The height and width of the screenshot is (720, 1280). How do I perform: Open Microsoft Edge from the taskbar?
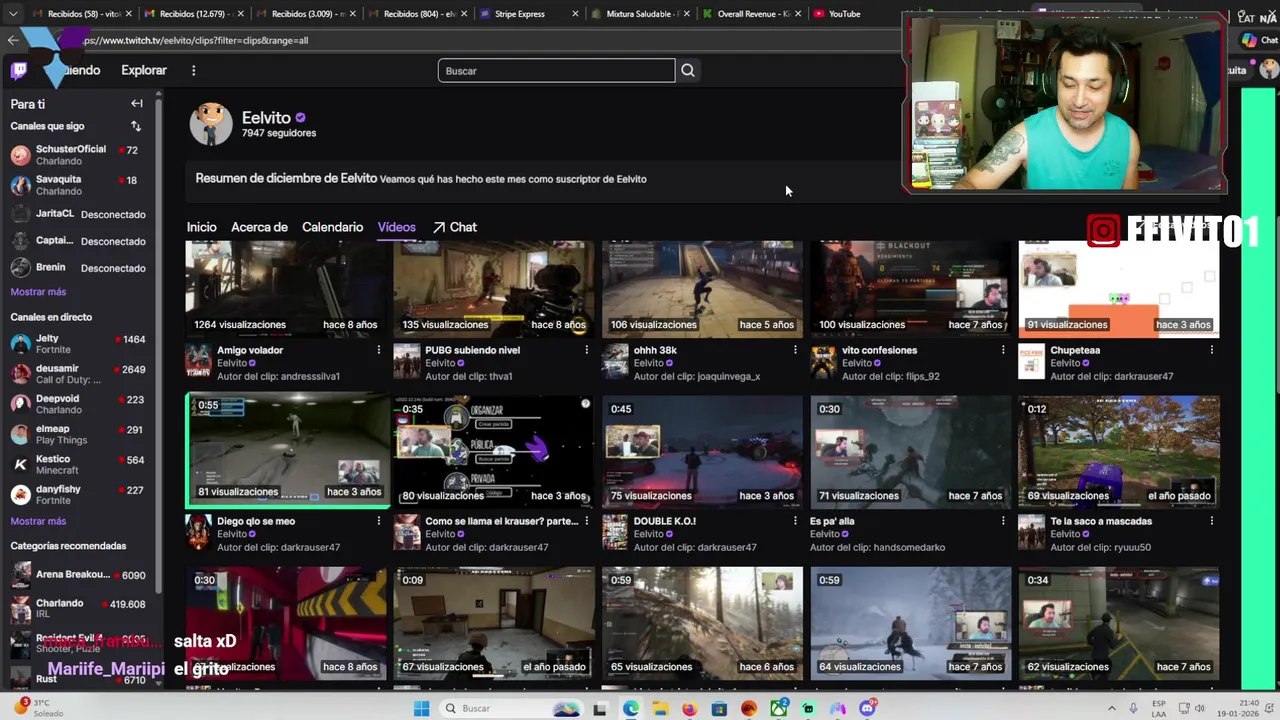pos(630,708)
